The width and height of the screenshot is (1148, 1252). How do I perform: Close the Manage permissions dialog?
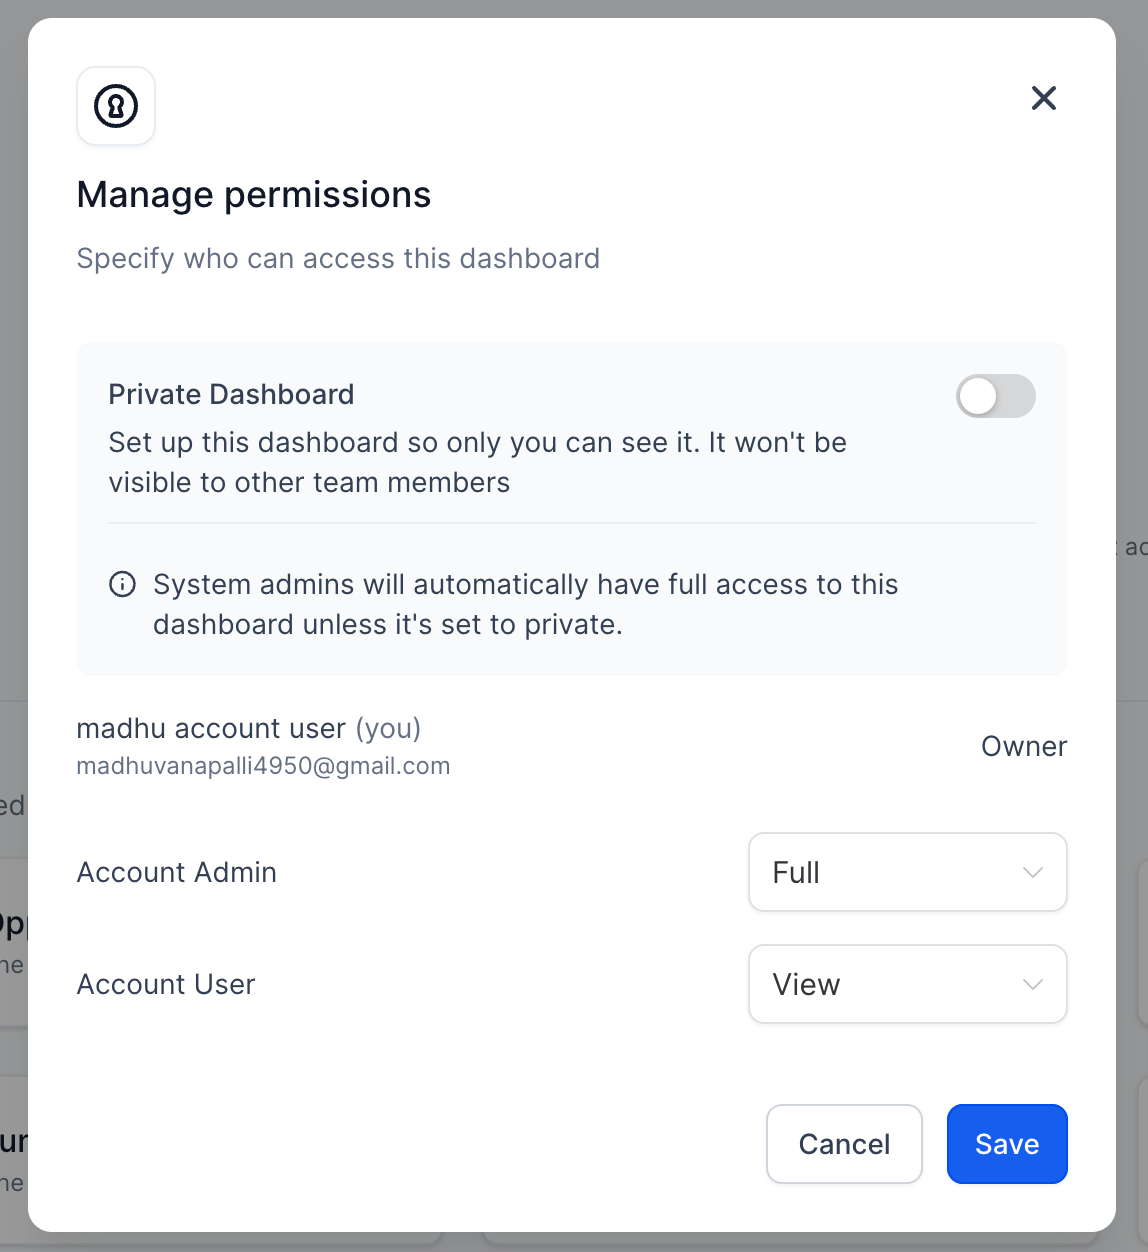pos(1044,98)
